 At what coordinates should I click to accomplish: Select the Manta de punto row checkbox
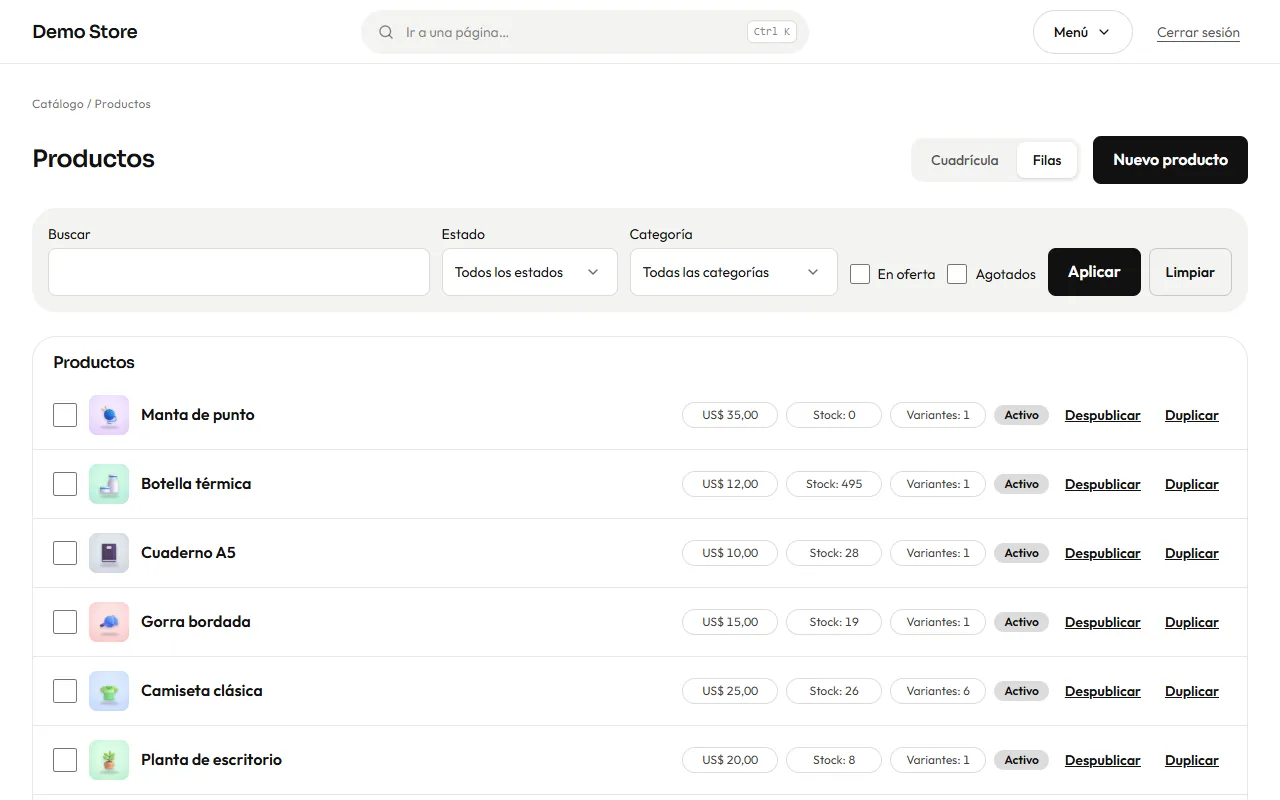click(x=65, y=415)
